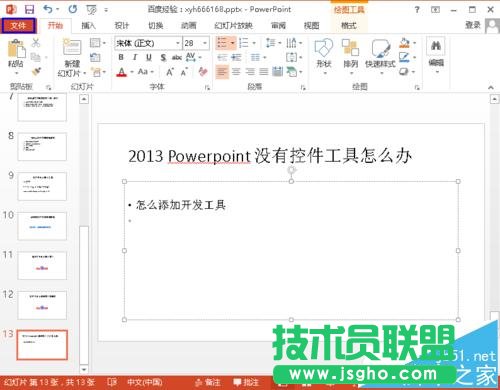Start slideshow from quick access toolbar icon
The width and height of the screenshot is (500, 390).
[x=91, y=10]
